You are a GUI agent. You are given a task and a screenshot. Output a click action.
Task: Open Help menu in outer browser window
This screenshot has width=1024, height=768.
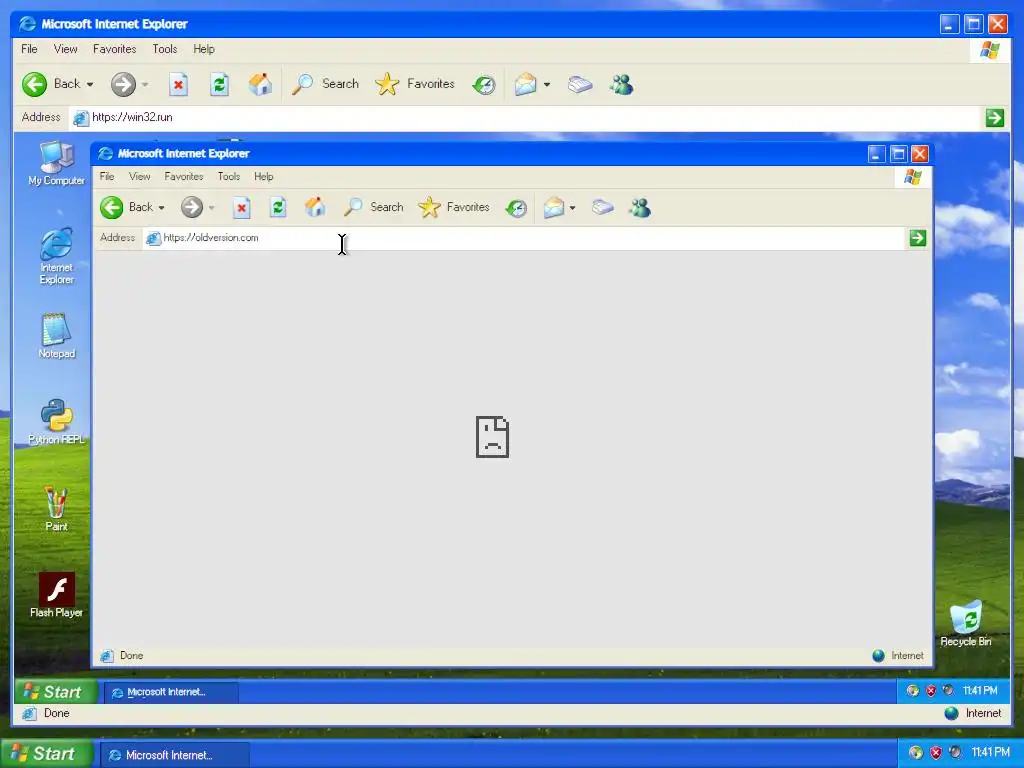[x=204, y=49]
